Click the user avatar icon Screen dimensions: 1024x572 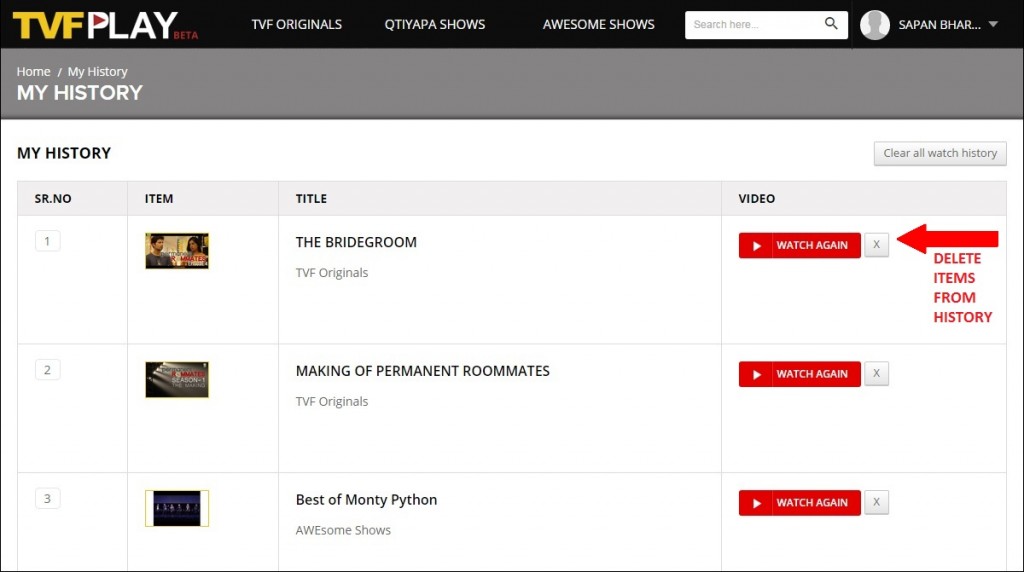click(x=874, y=25)
